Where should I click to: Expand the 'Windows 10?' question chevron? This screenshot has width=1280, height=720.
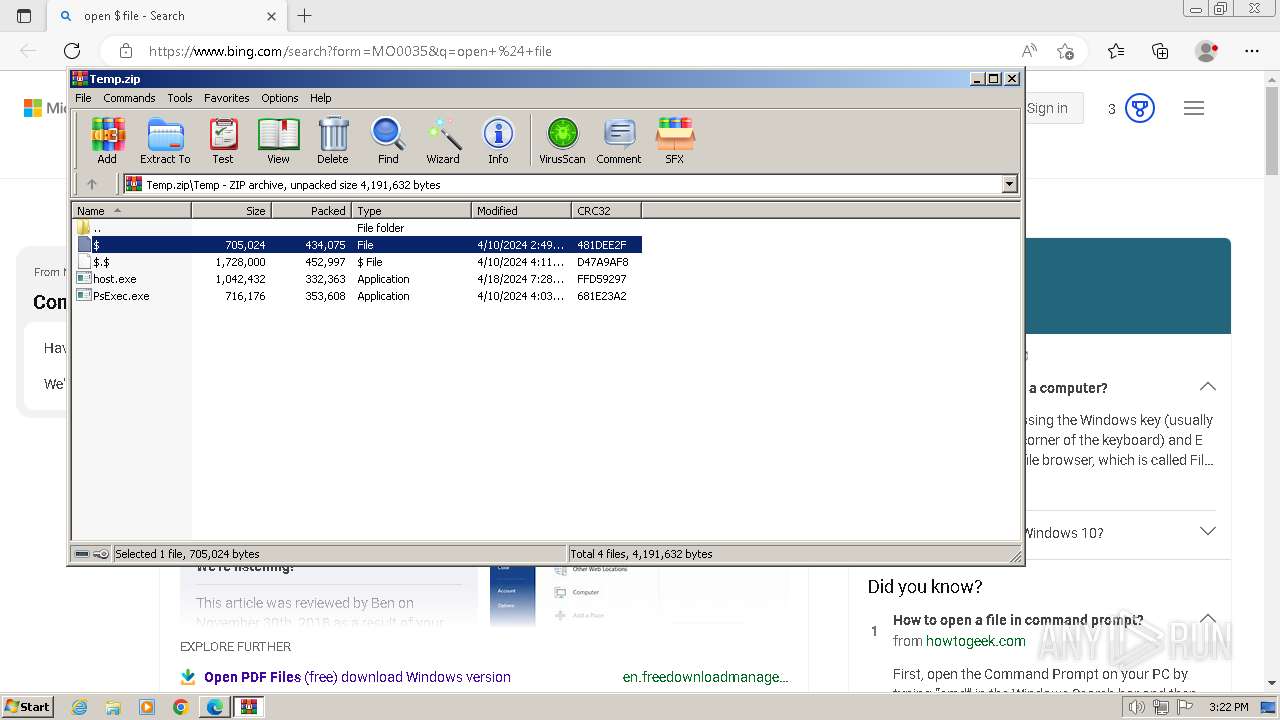(x=1208, y=532)
